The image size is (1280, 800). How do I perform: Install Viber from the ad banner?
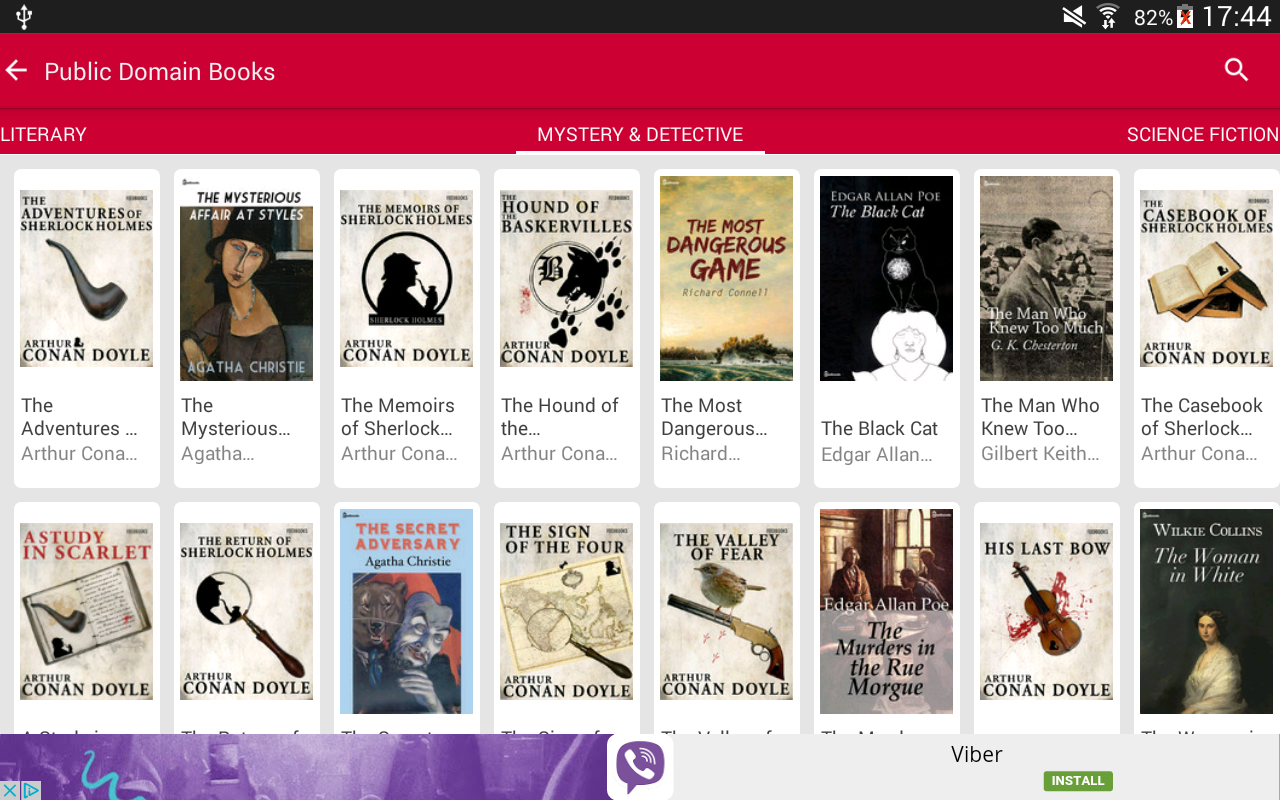1078,781
